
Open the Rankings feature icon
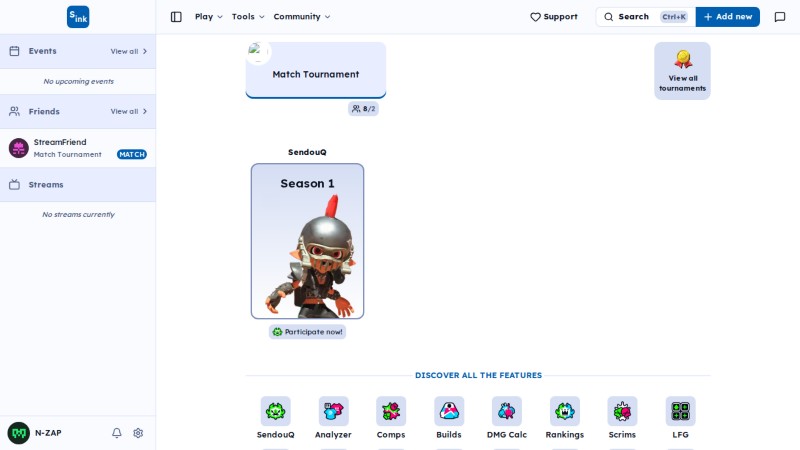(x=565, y=411)
